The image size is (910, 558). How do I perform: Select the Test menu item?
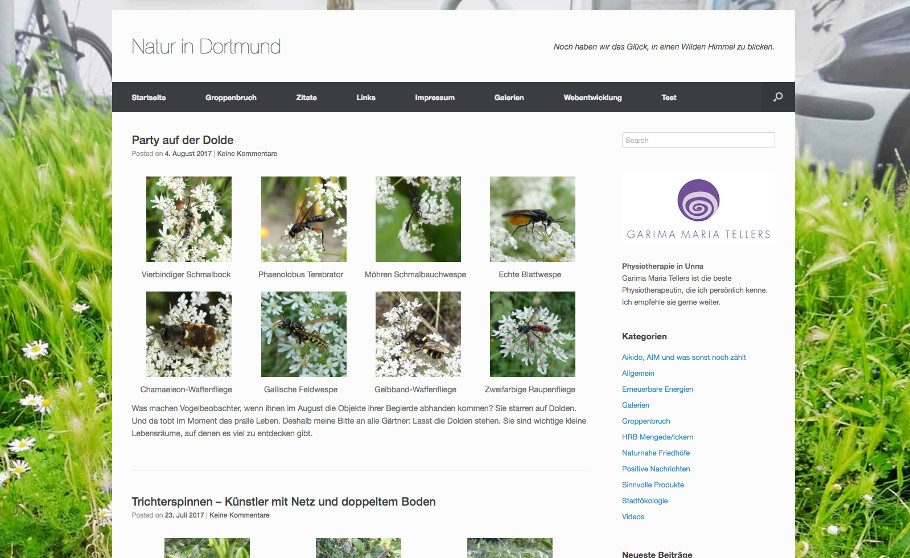pyautogui.click(x=669, y=98)
